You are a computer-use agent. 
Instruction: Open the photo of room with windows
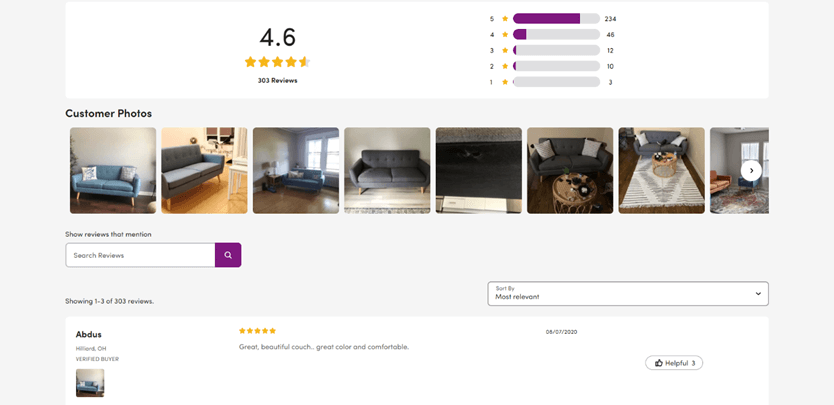[x=296, y=170]
